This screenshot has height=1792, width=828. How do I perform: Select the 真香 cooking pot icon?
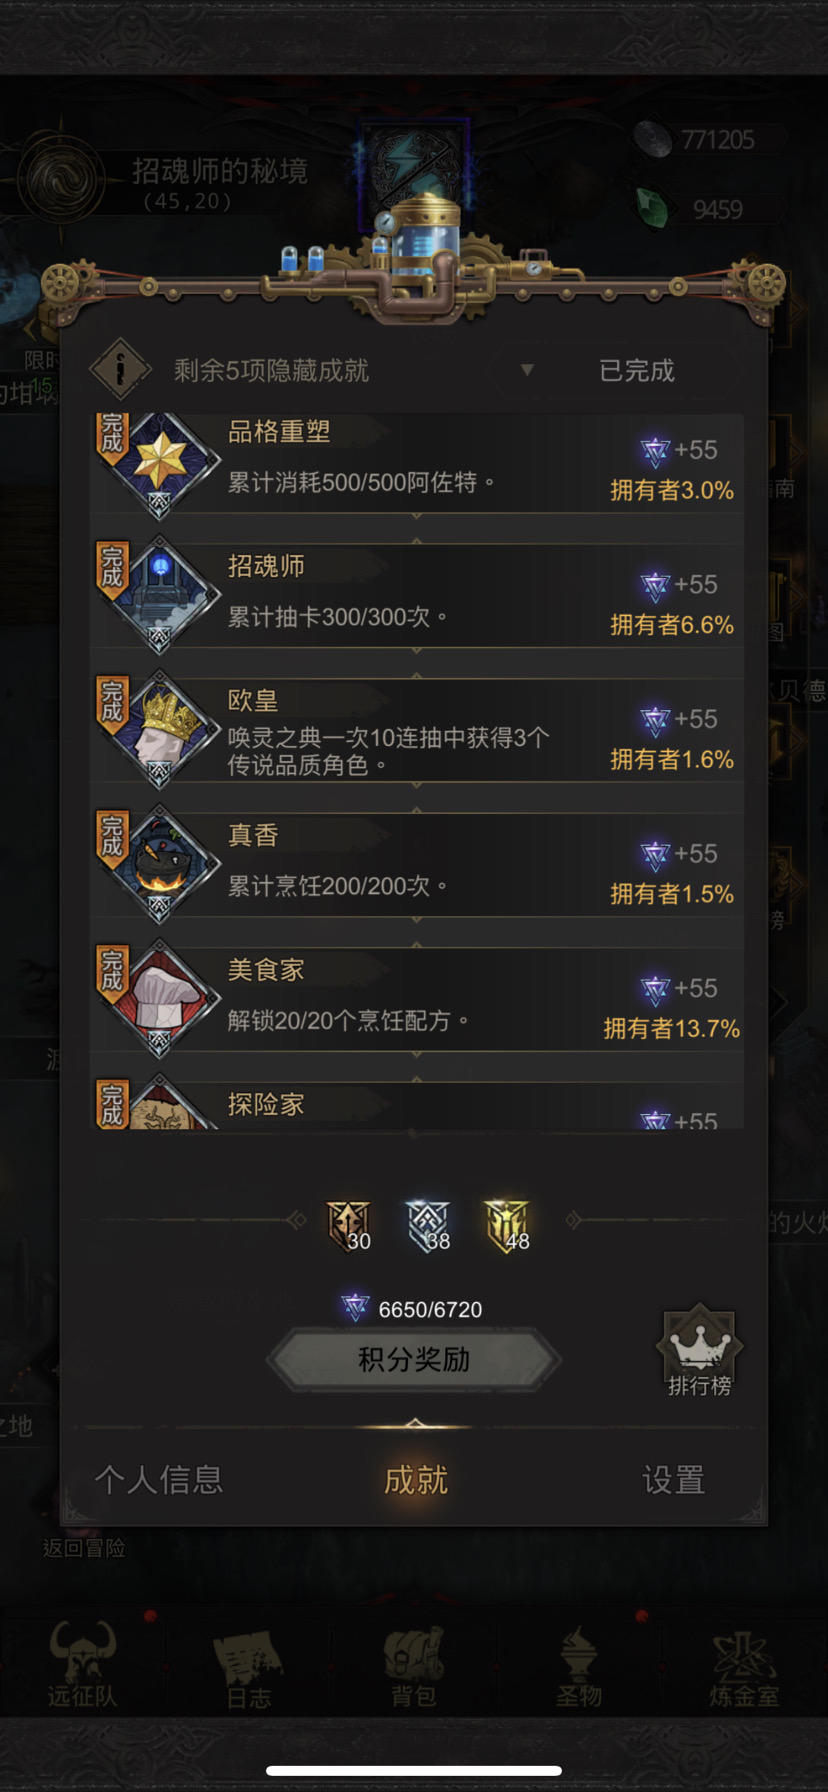pos(160,863)
